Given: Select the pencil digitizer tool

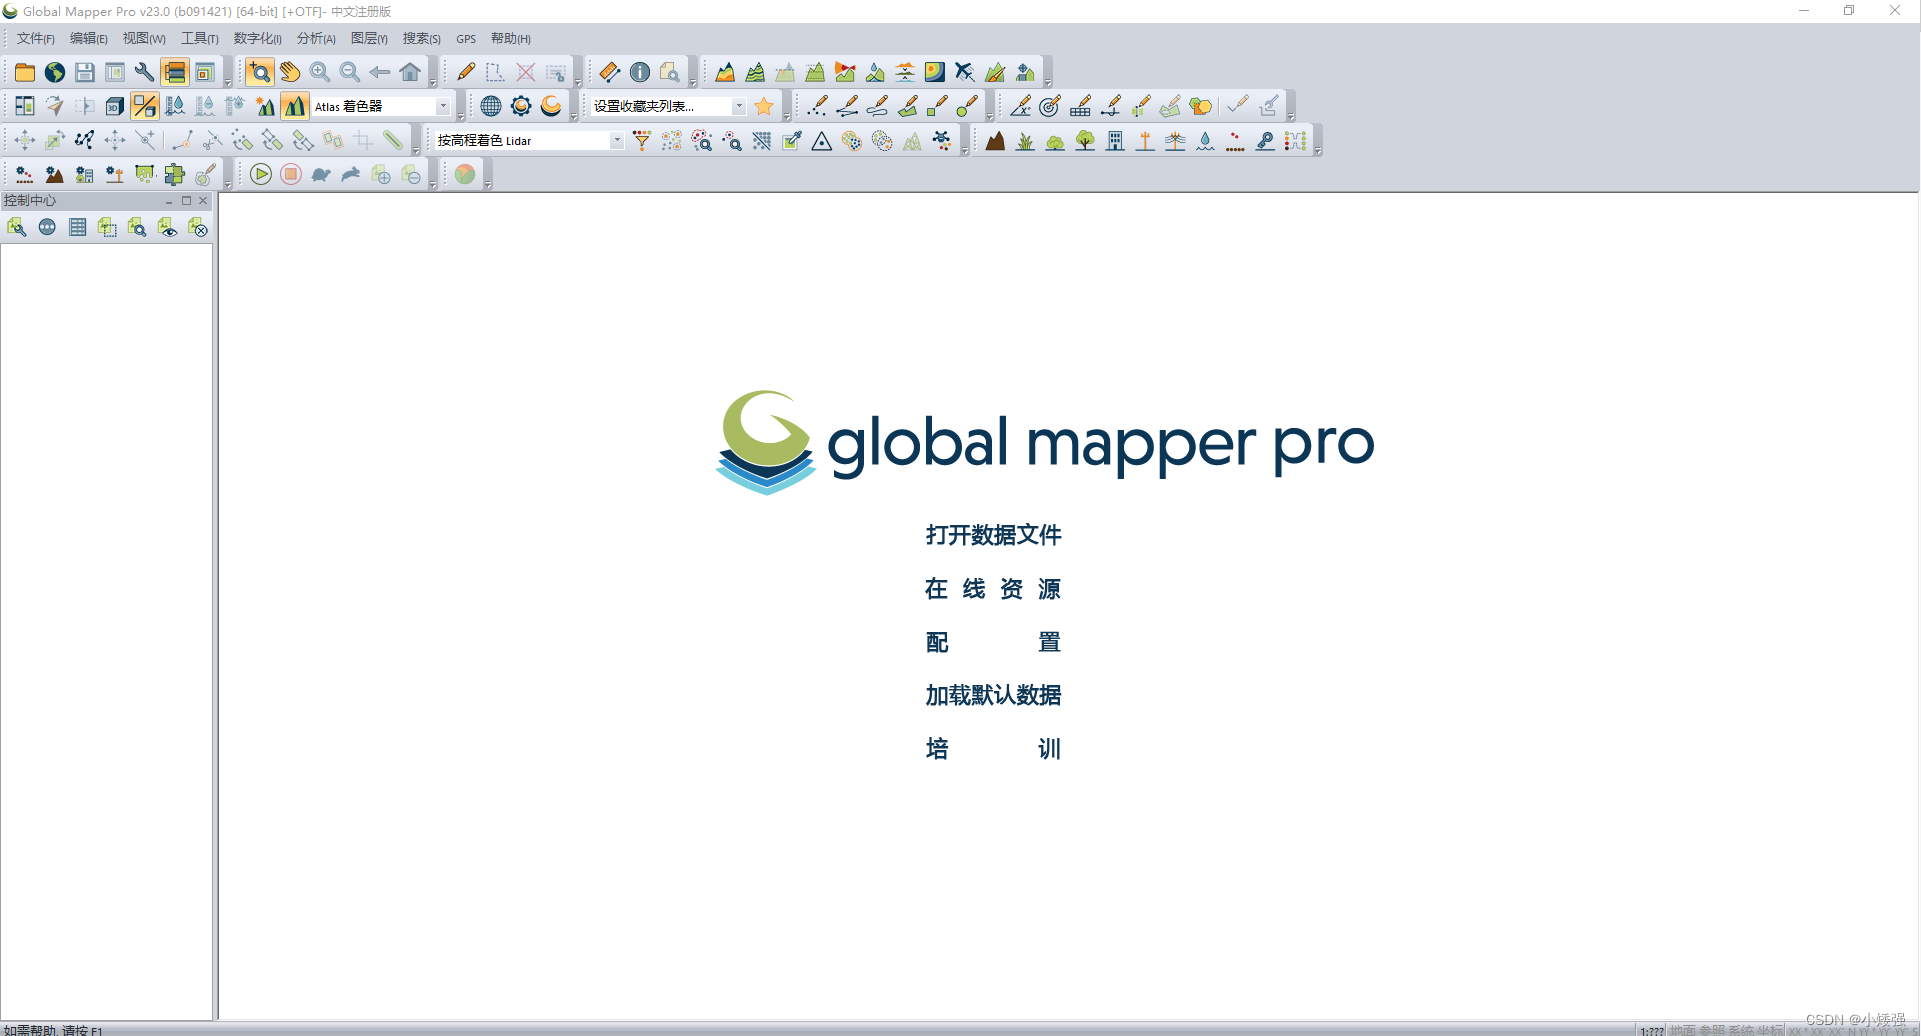Looking at the screenshot, I should point(465,72).
